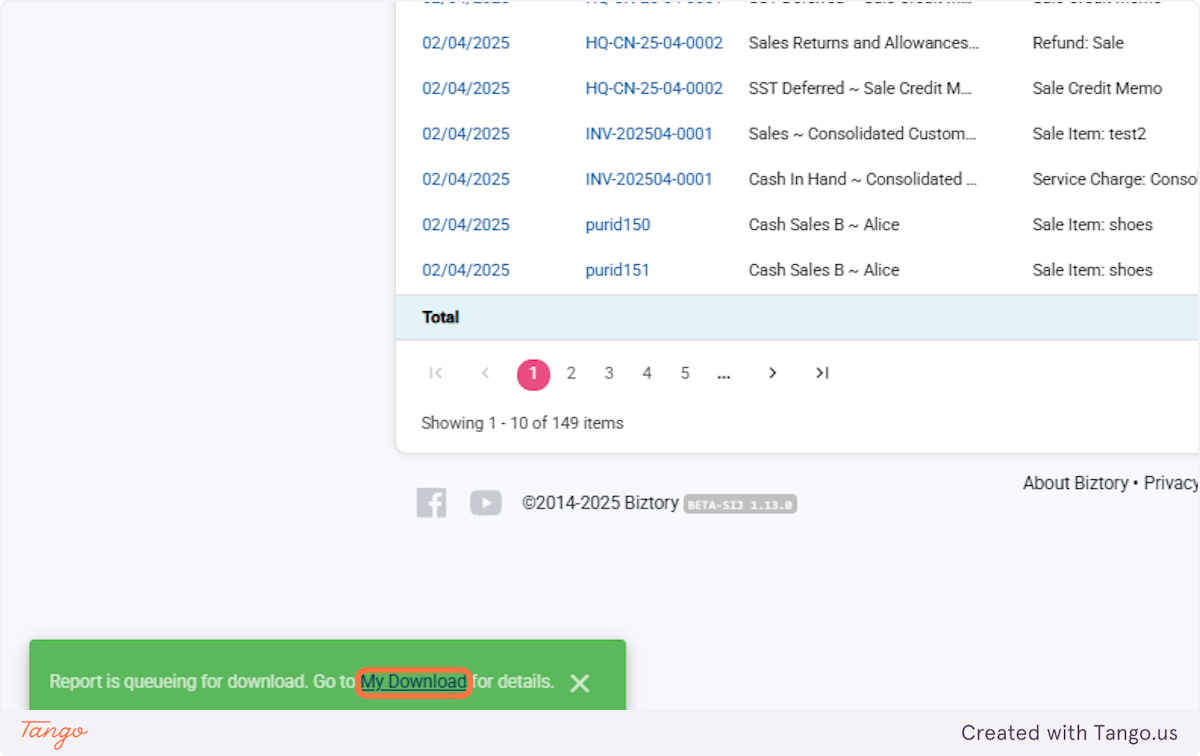Screen dimensions: 1200x756
Task: Open the INV-202504-0001 link in Sales row
Action: 649,134
